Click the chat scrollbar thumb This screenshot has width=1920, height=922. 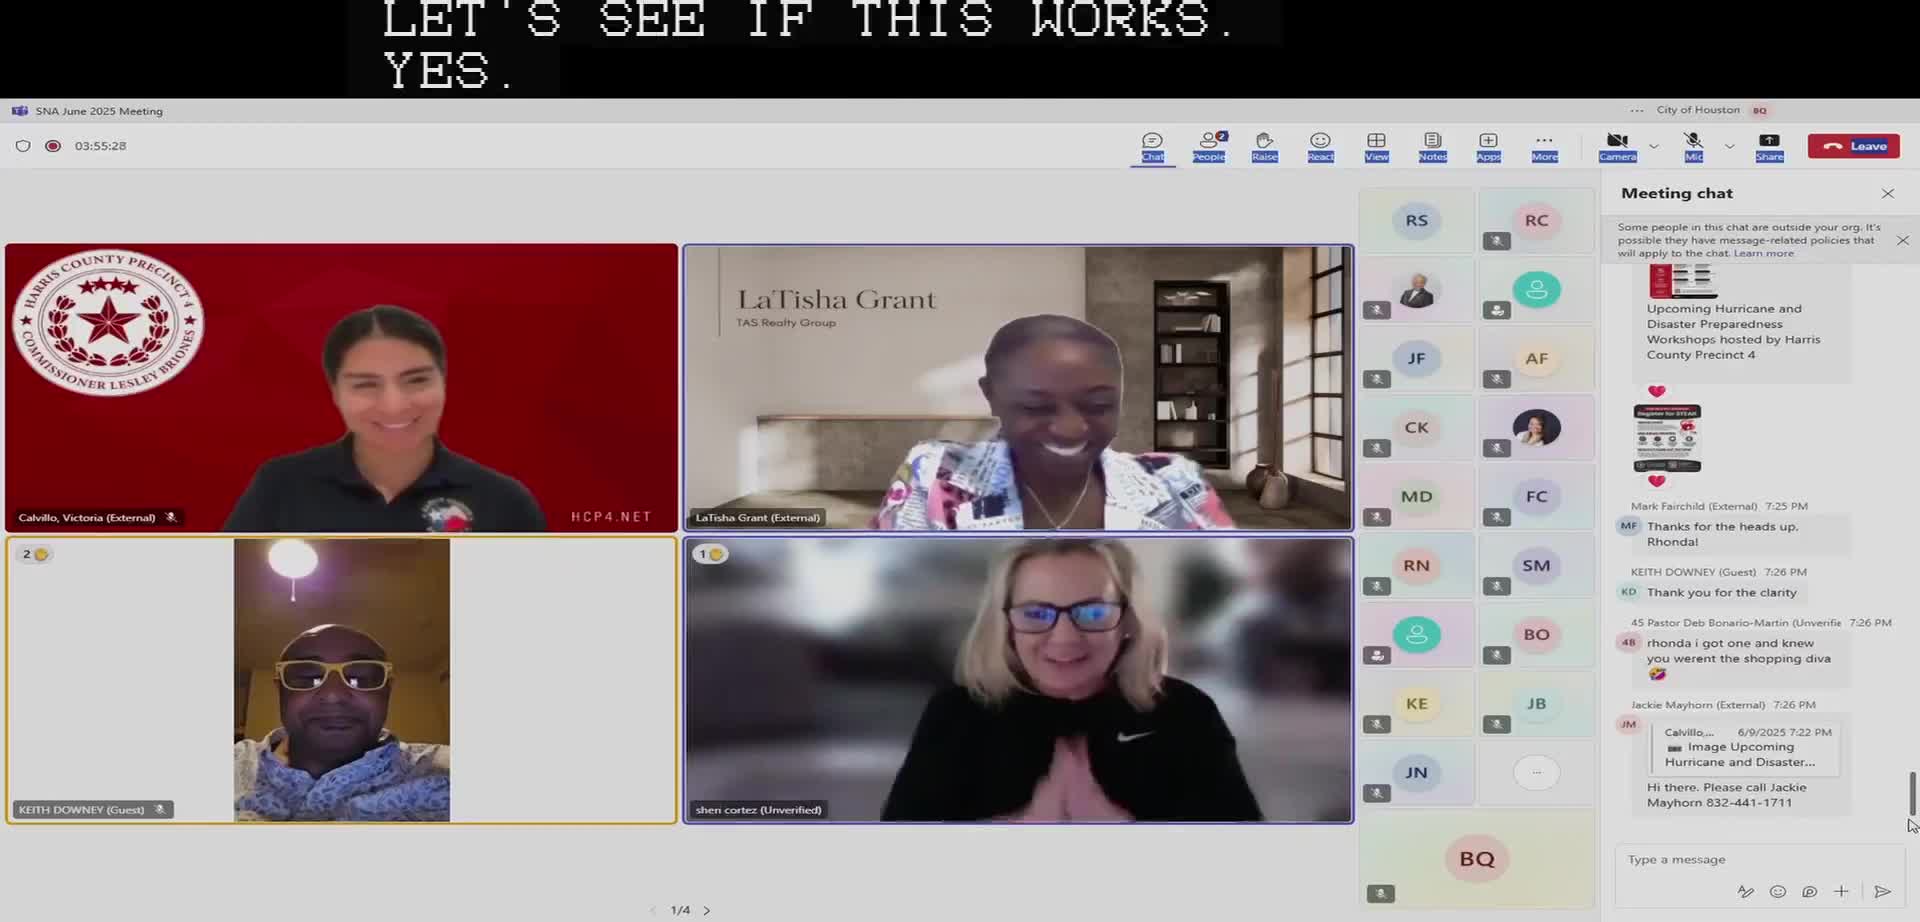tap(1912, 793)
